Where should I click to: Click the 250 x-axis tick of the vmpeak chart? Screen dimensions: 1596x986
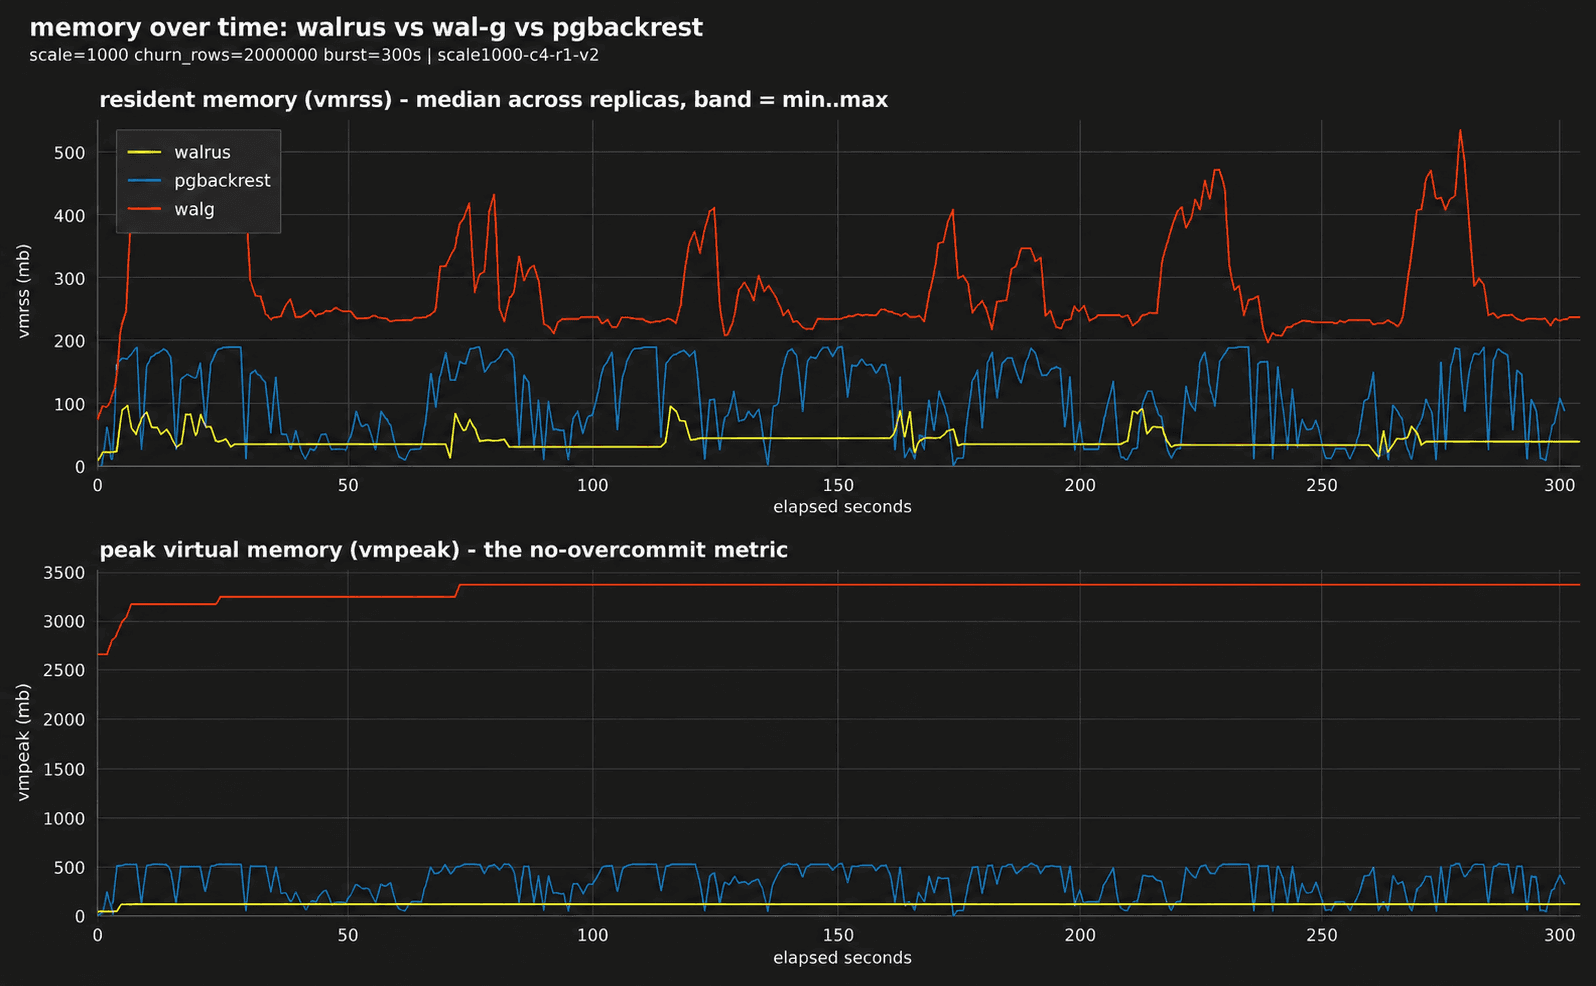tap(1321, 936)
